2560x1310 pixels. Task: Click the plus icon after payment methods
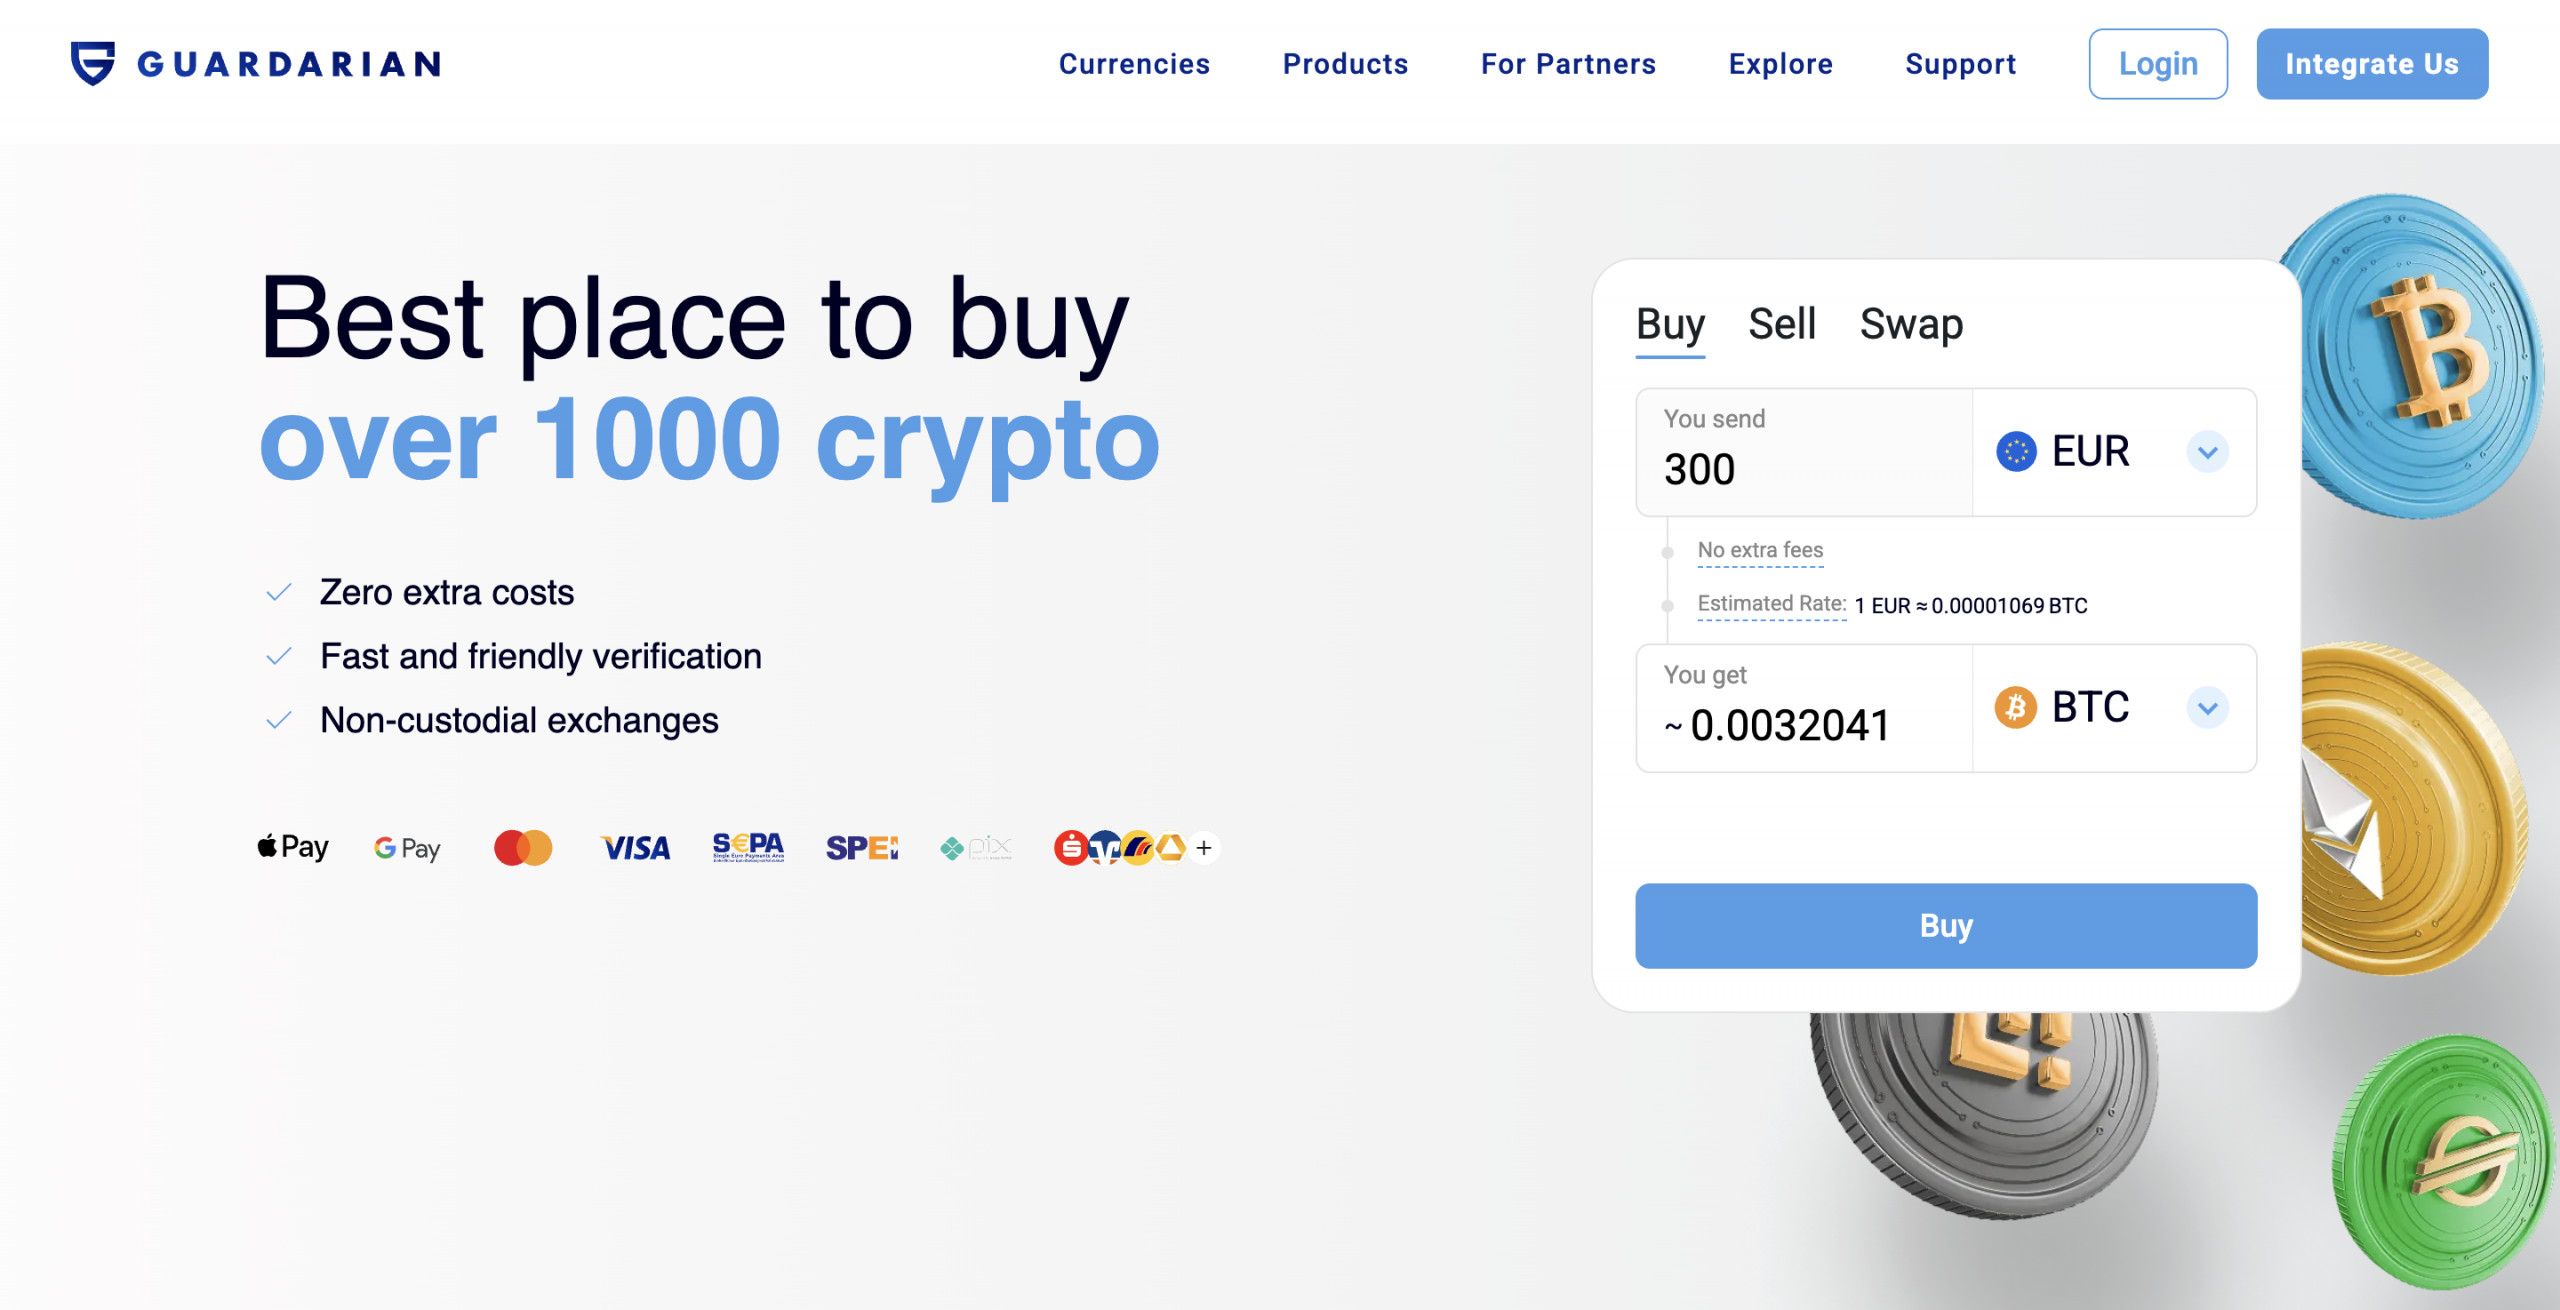[x=1204, y=846]
